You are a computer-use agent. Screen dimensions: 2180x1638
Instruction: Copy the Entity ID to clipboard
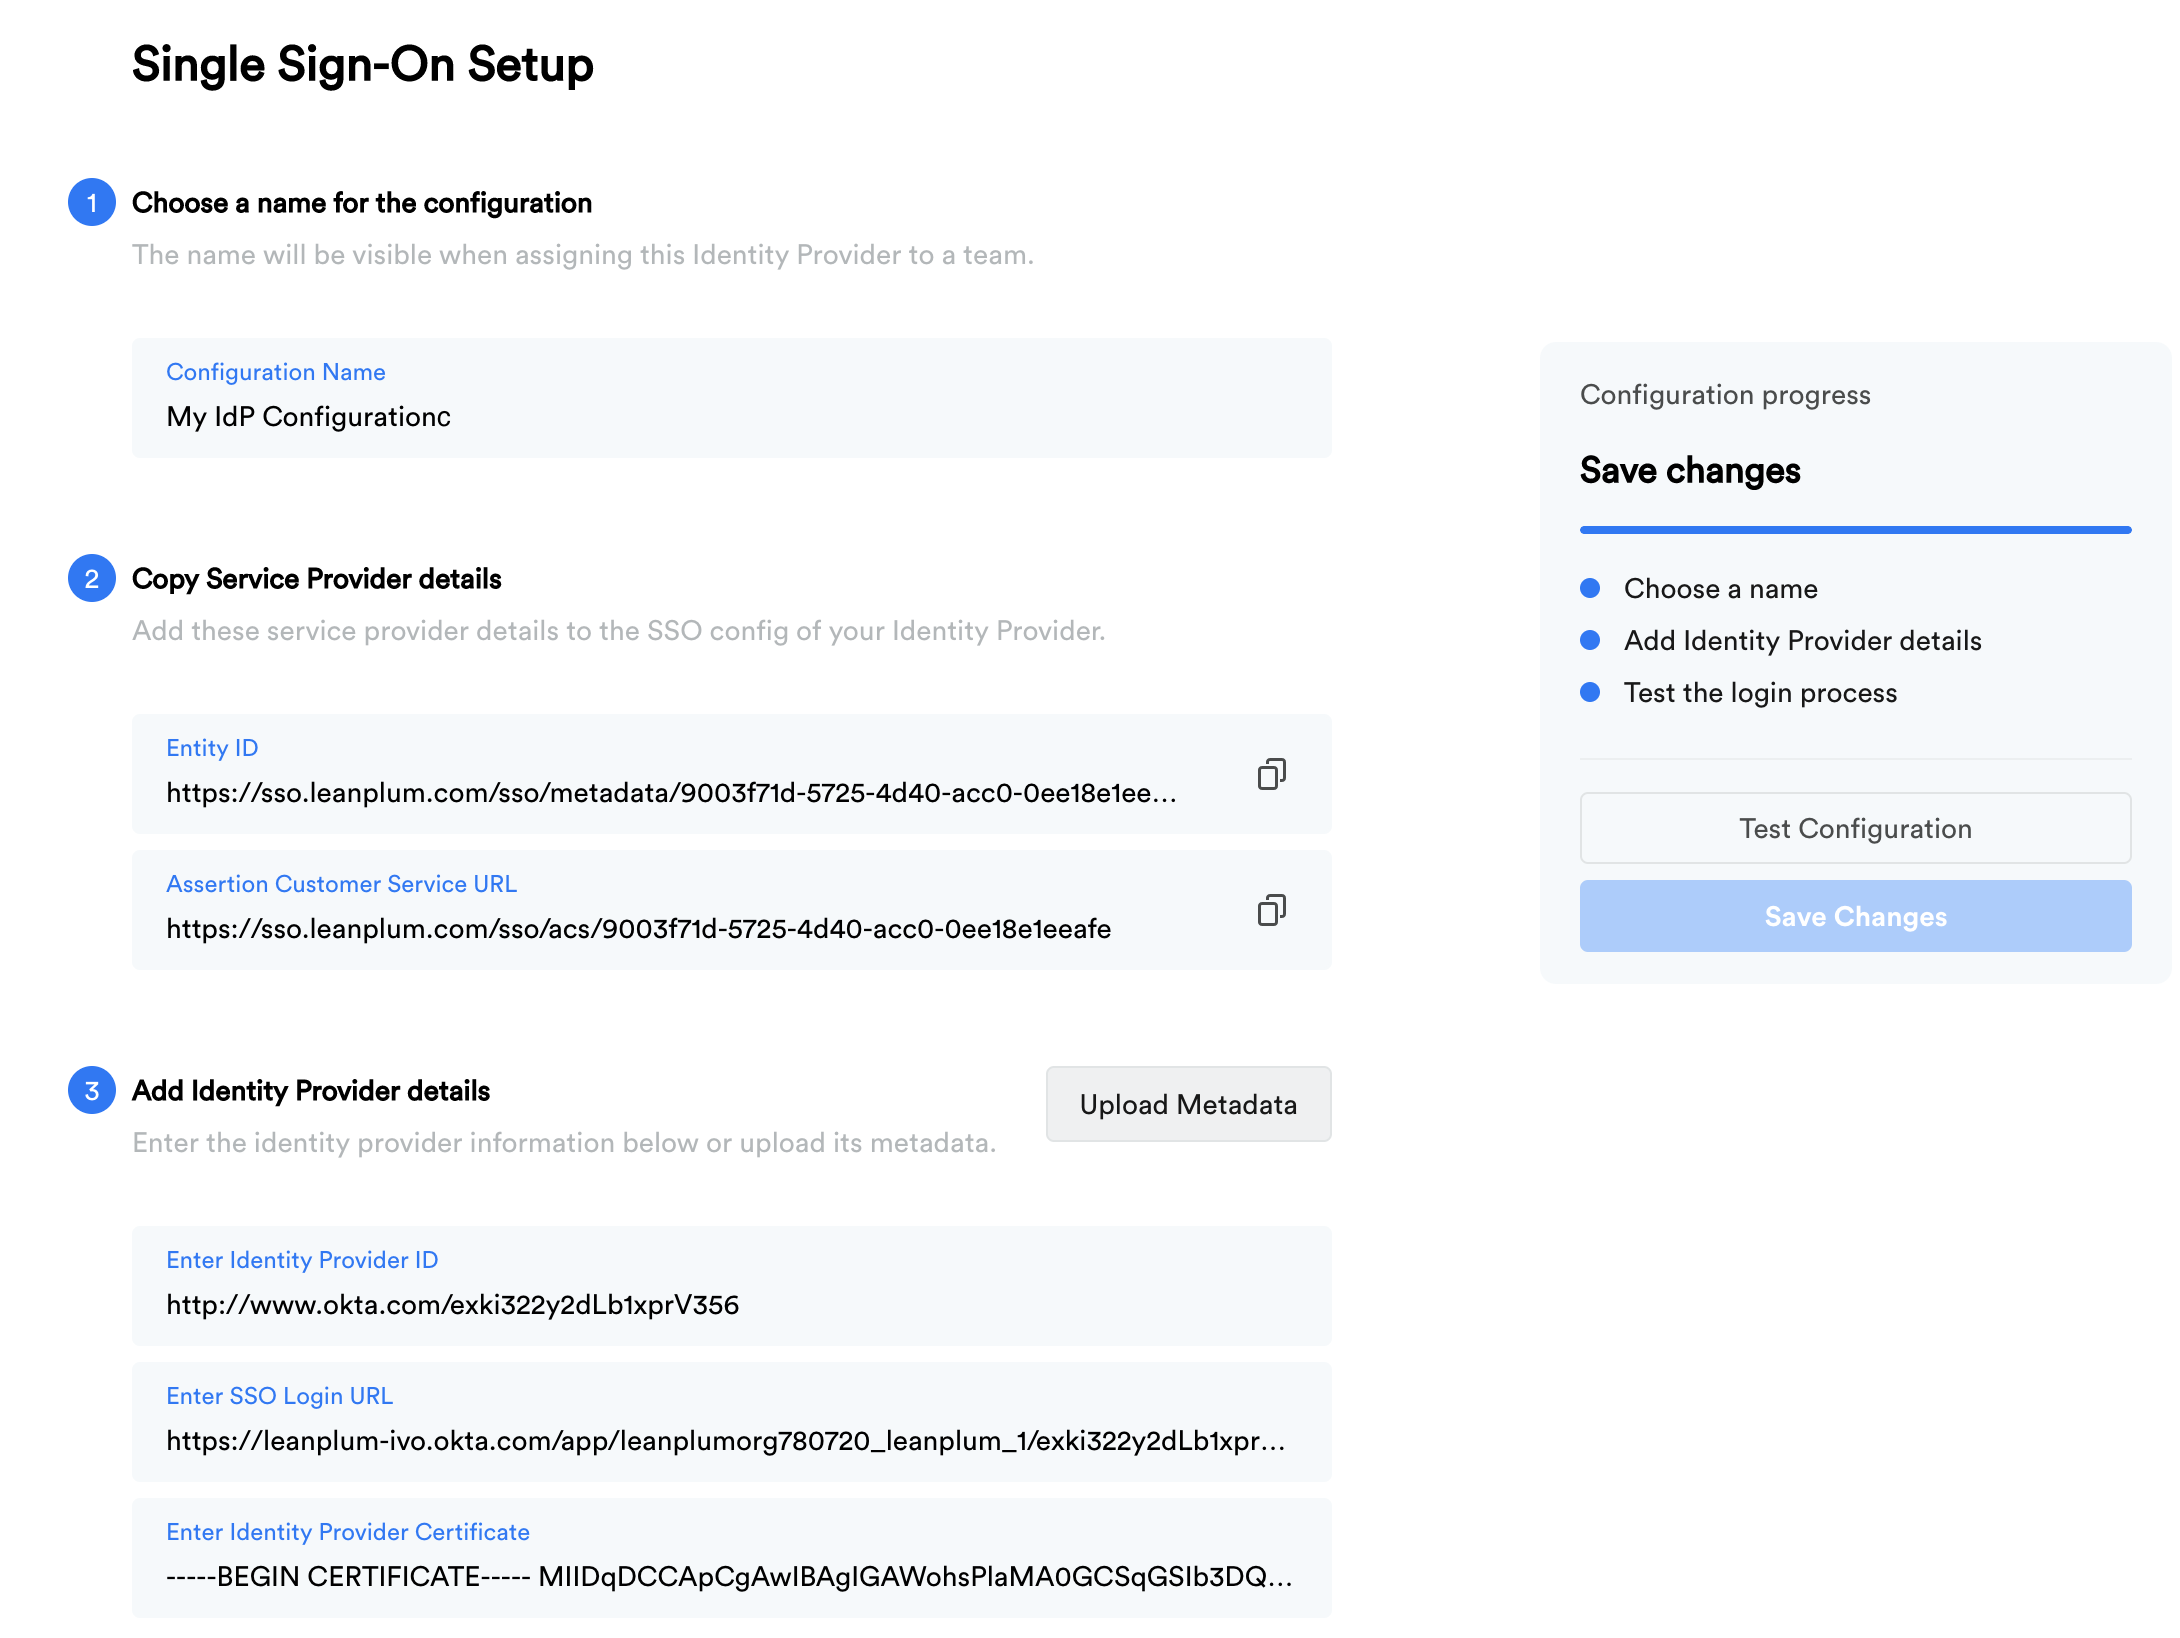point(1271,774)
